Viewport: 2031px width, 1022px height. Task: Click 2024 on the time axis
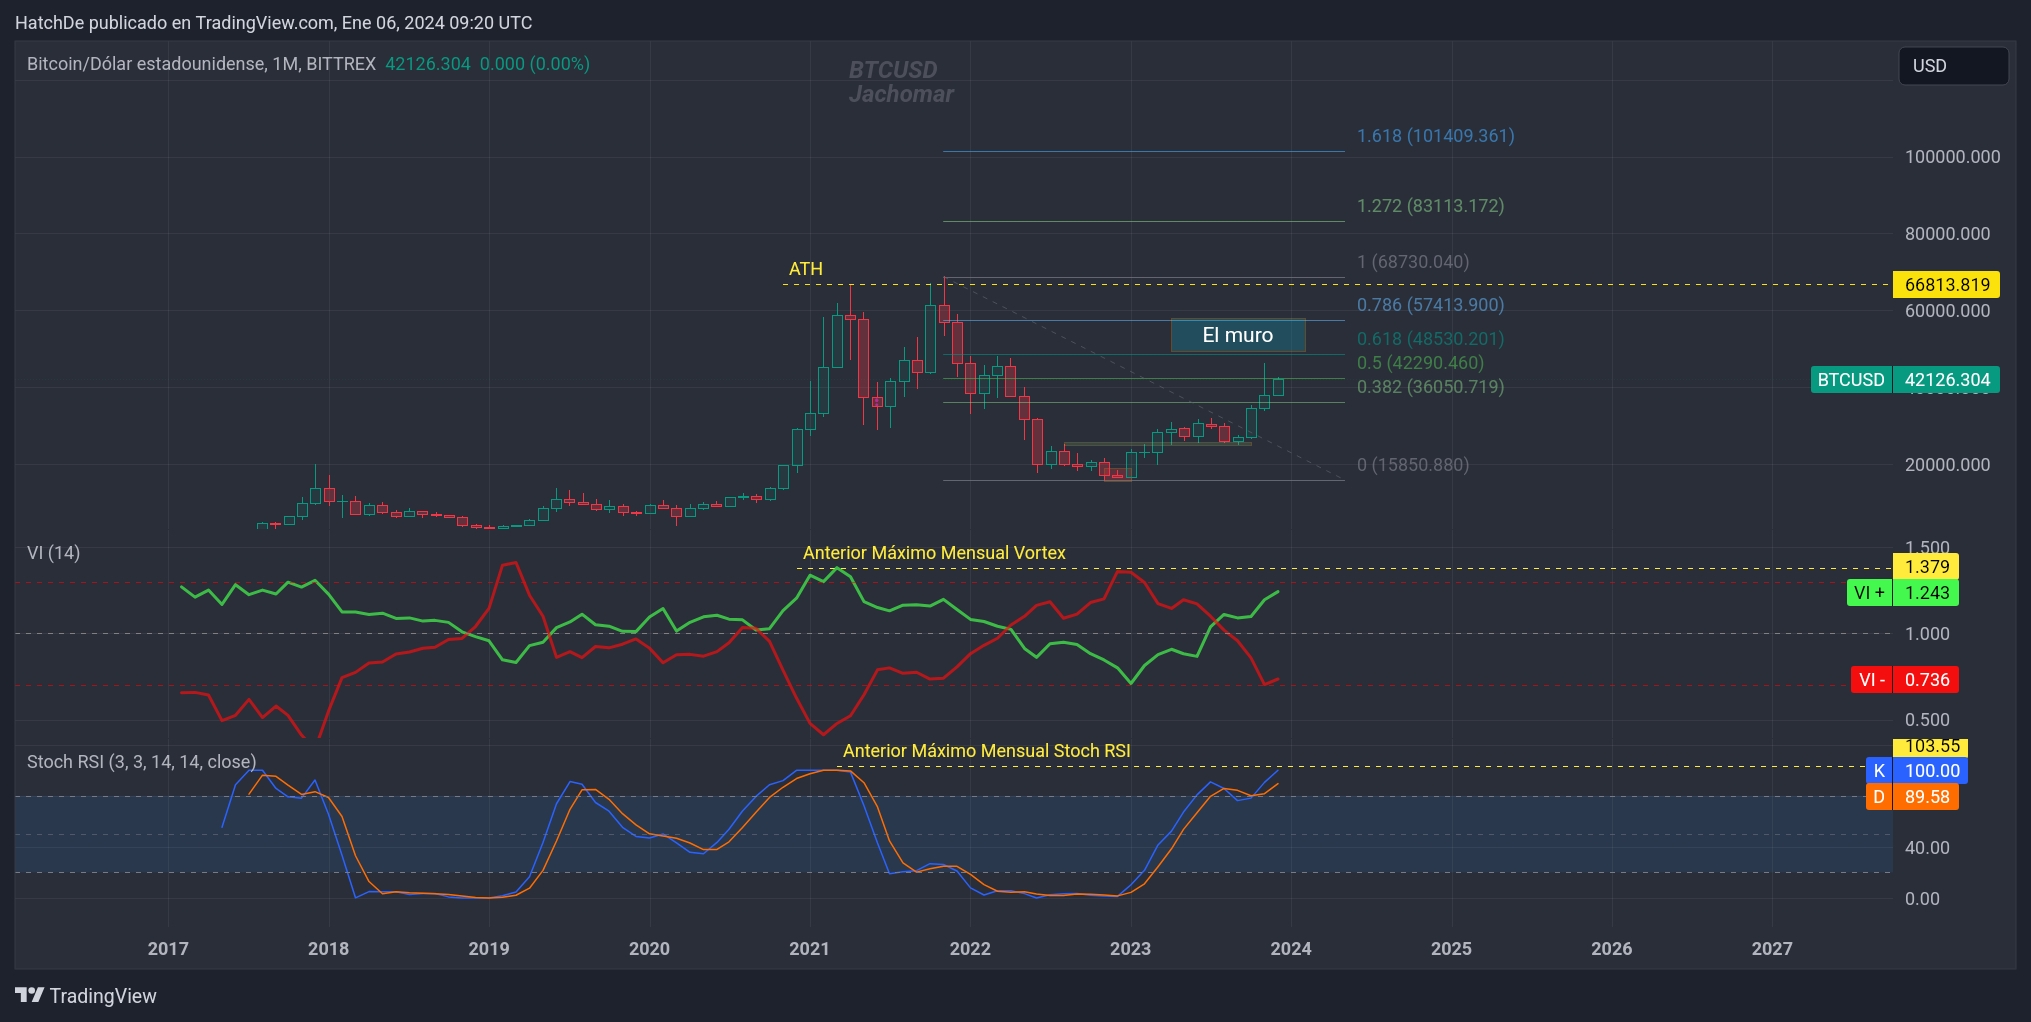click(x=1292, y=948)
